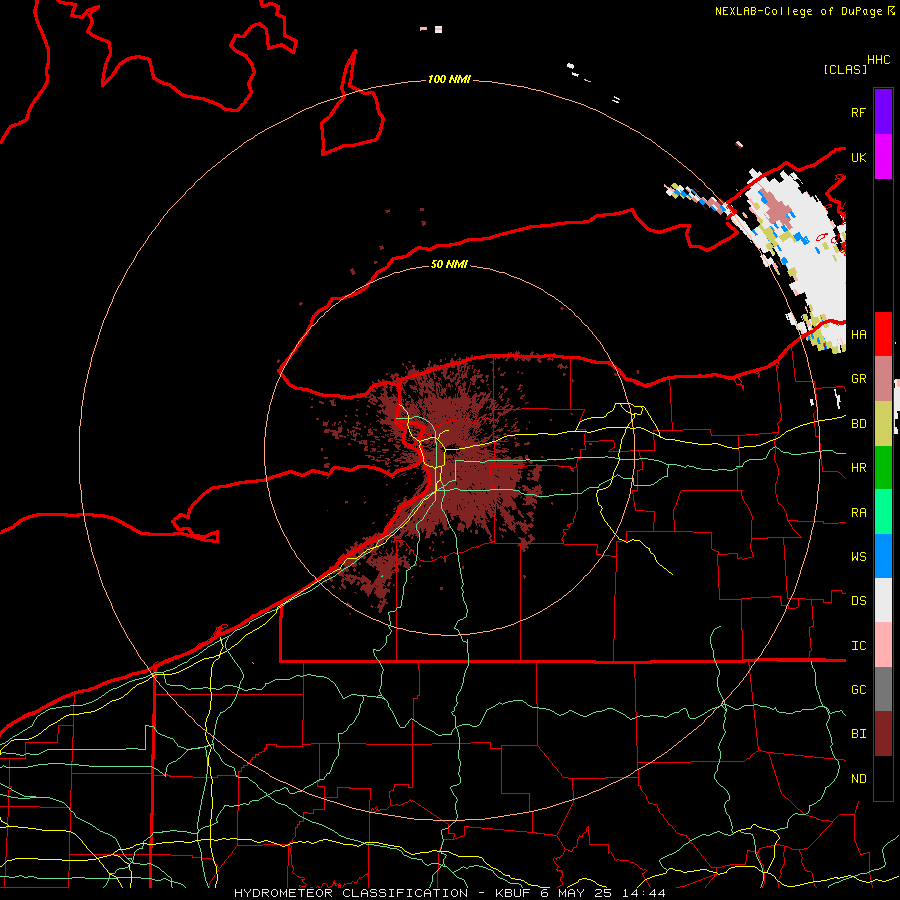Click the GR legend label

(858, 379)
